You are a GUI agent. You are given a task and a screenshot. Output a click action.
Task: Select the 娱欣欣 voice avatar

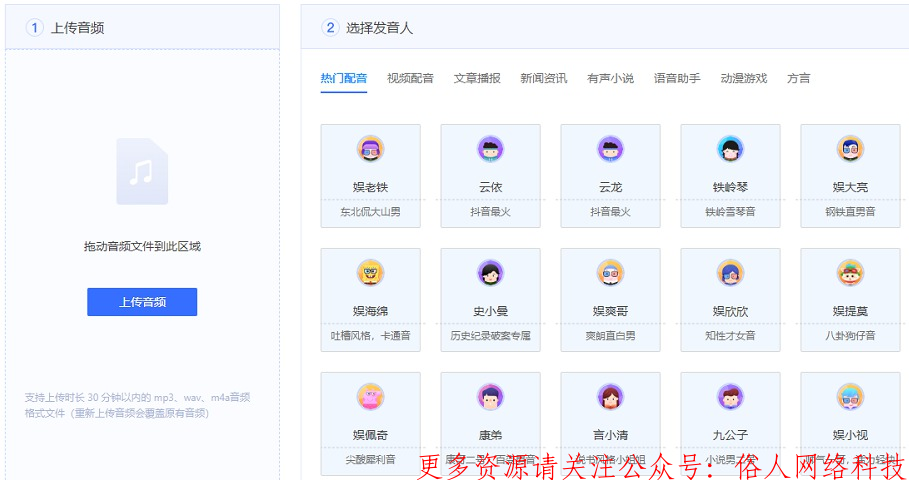pos(730,273)
